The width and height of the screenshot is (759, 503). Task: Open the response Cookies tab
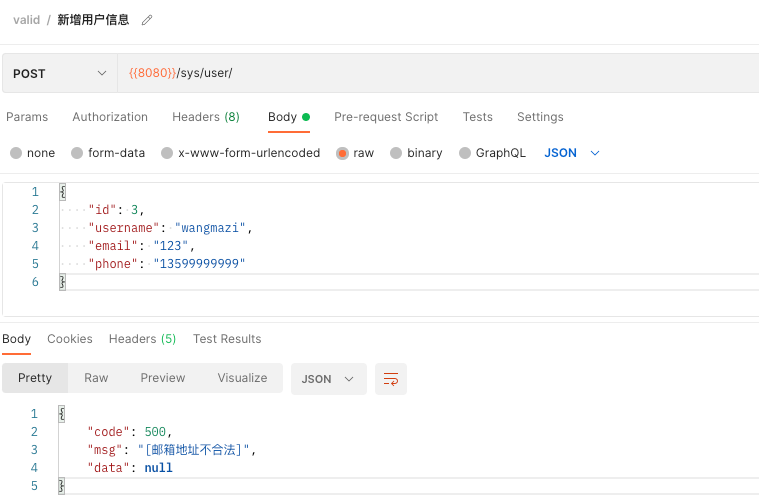70,339
